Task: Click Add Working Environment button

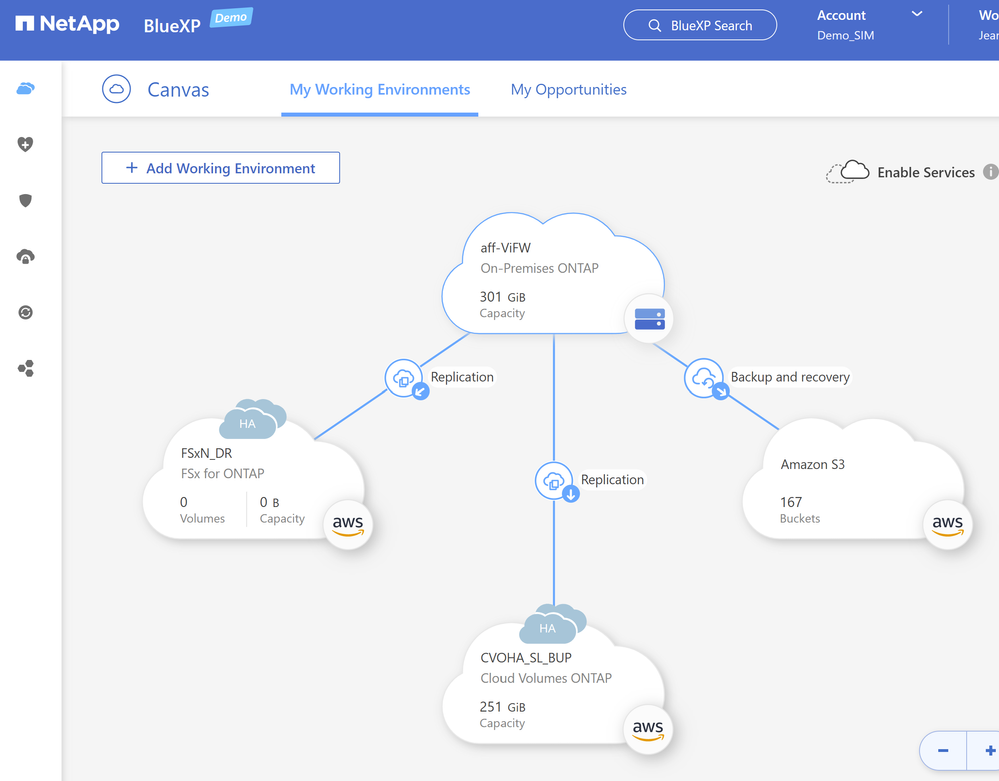Action: tap(220, 168)
